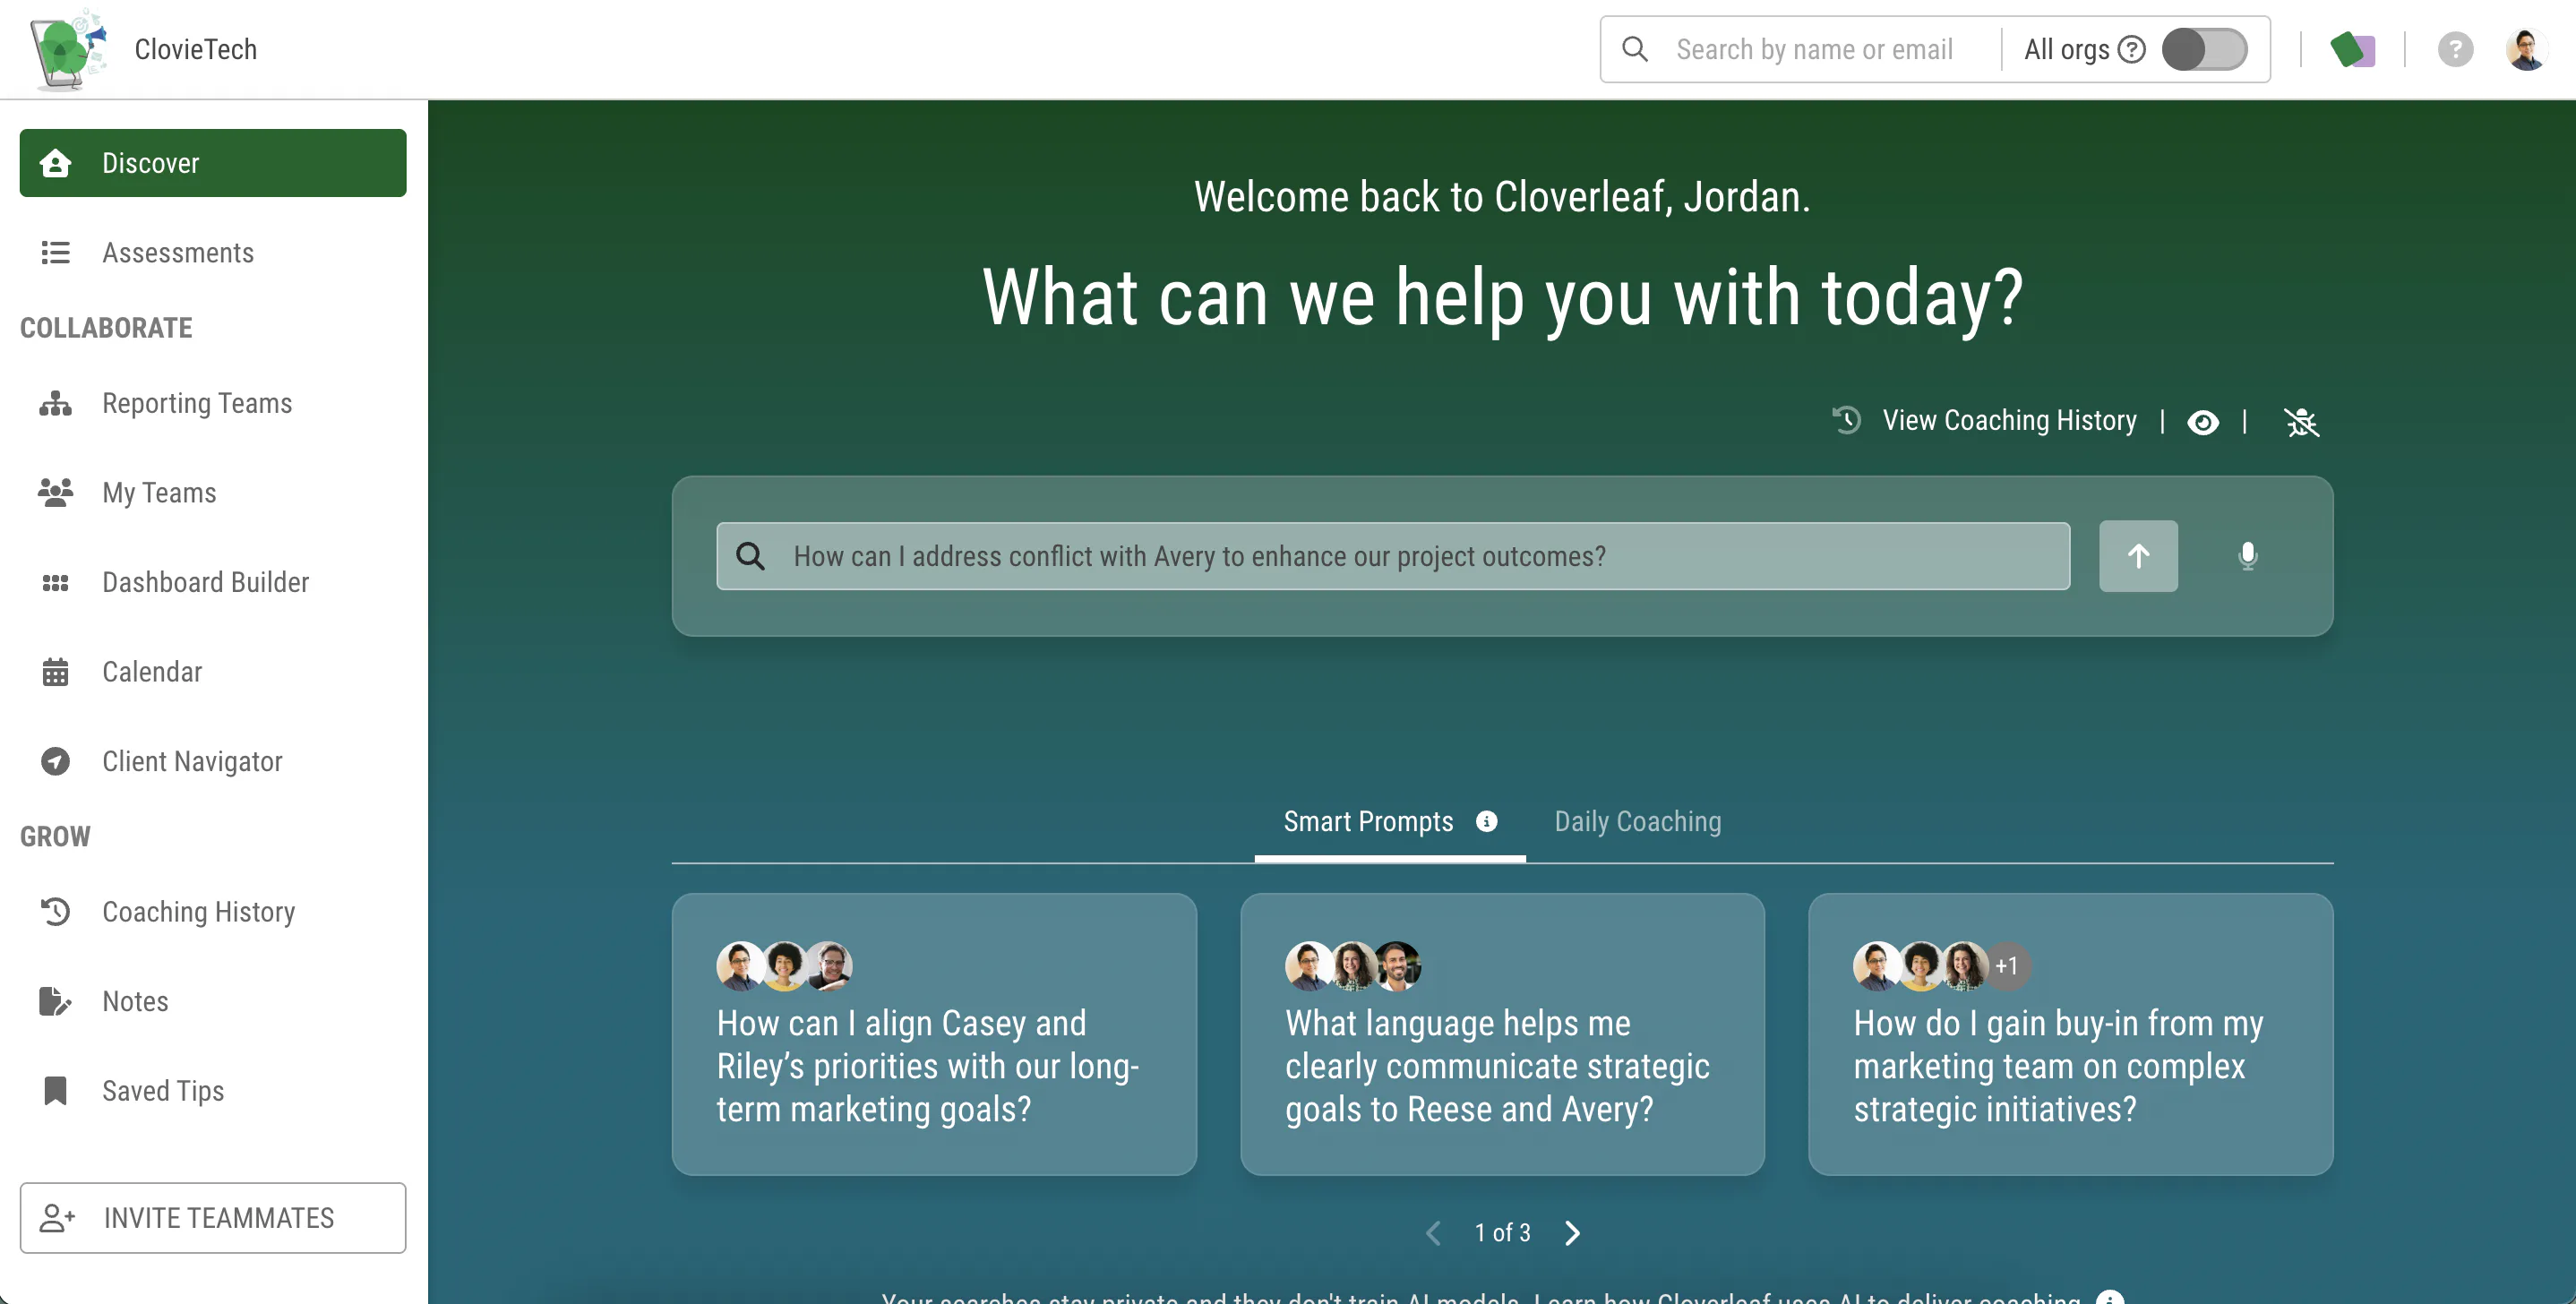This screenshot has width=2576, height=1304.
Task: Click the Invite Teammates button
Action: pyautogui.click(x=213, y=1218)
